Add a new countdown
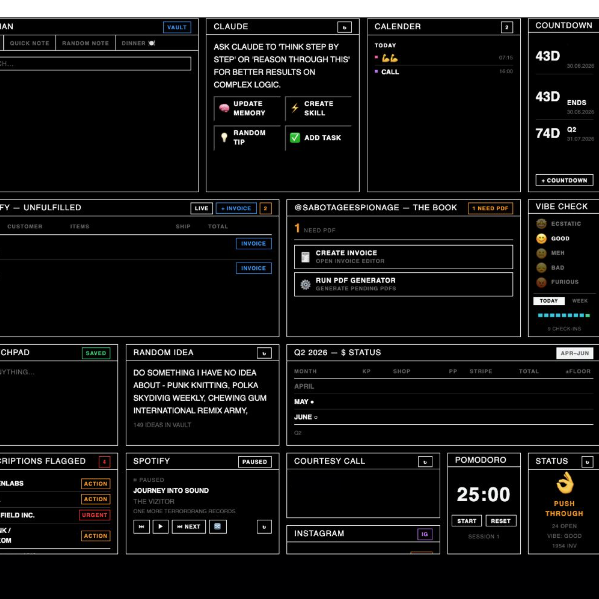The height and width of the screenshot is (599, 599). click(x=564, y=180)
